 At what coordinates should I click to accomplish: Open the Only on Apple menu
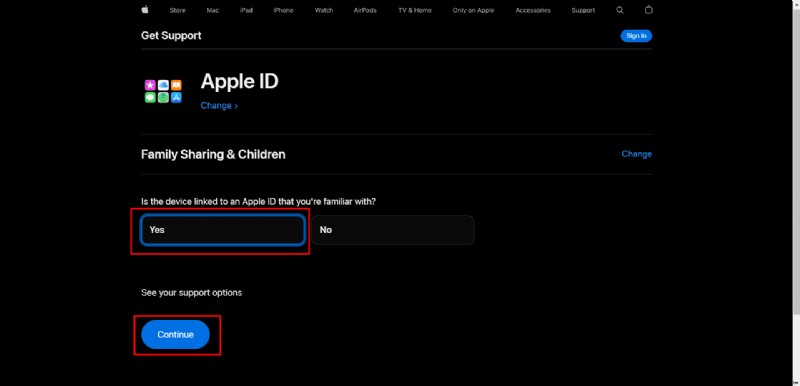pos(473,10)
